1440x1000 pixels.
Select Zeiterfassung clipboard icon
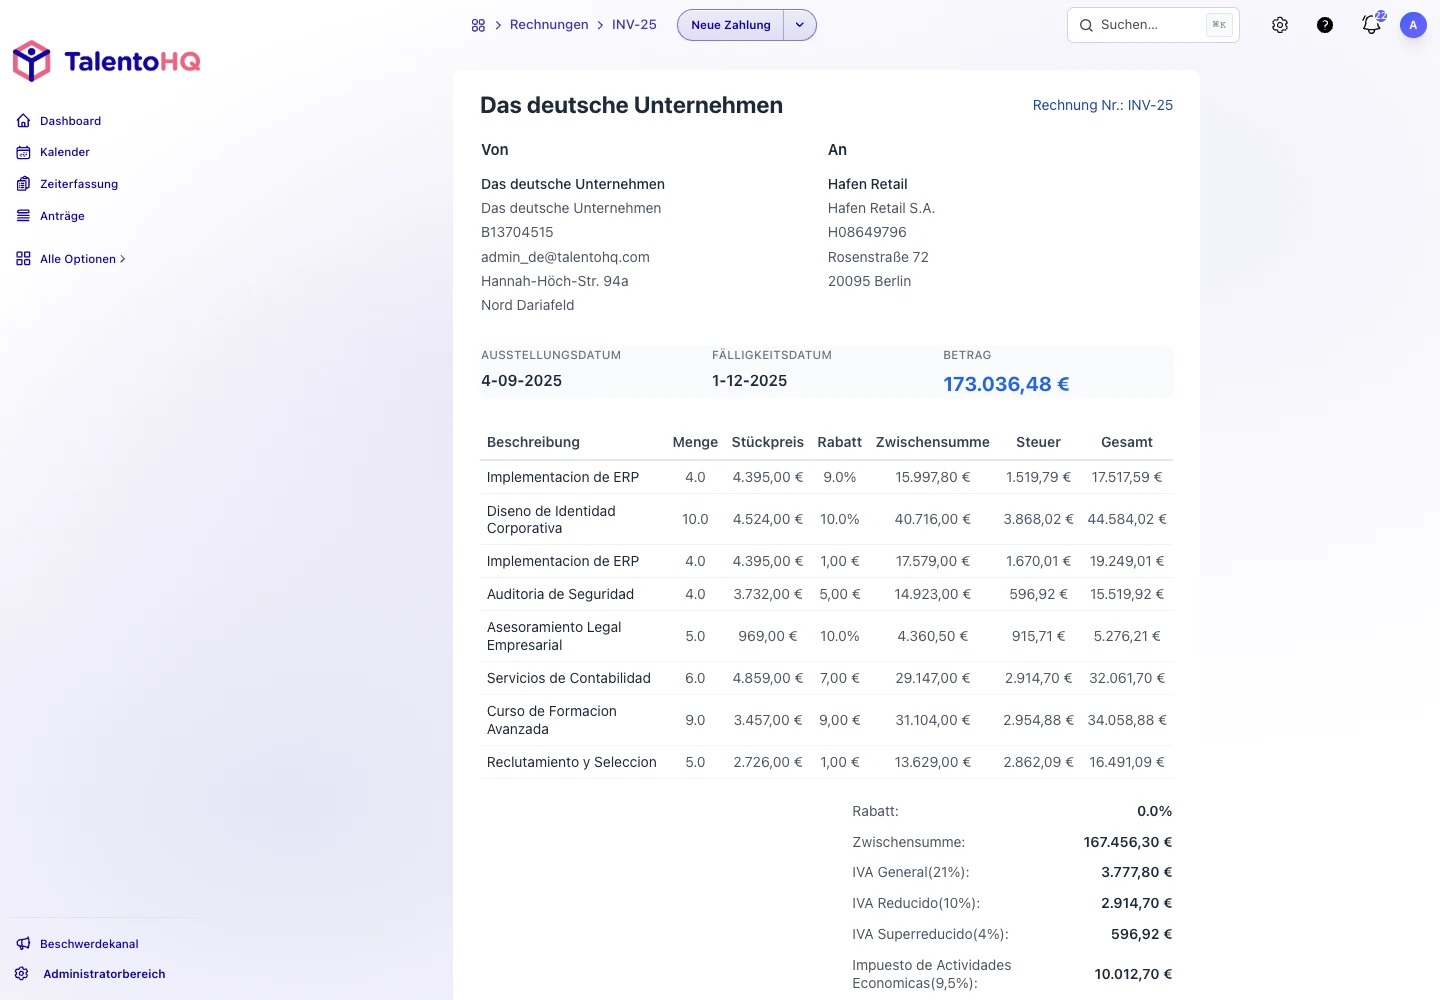(x=23, y=184)
